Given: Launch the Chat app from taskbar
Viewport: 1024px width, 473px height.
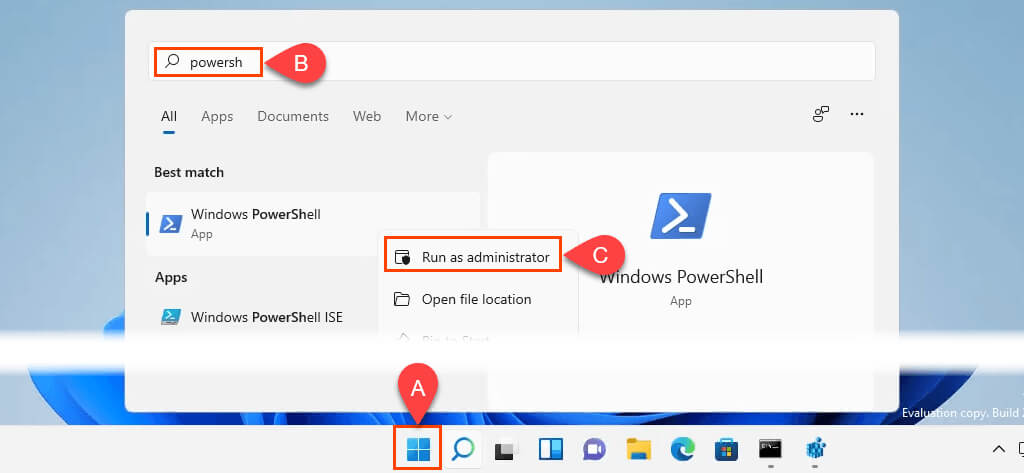Looking at the screenshot, I should (594, 449).
